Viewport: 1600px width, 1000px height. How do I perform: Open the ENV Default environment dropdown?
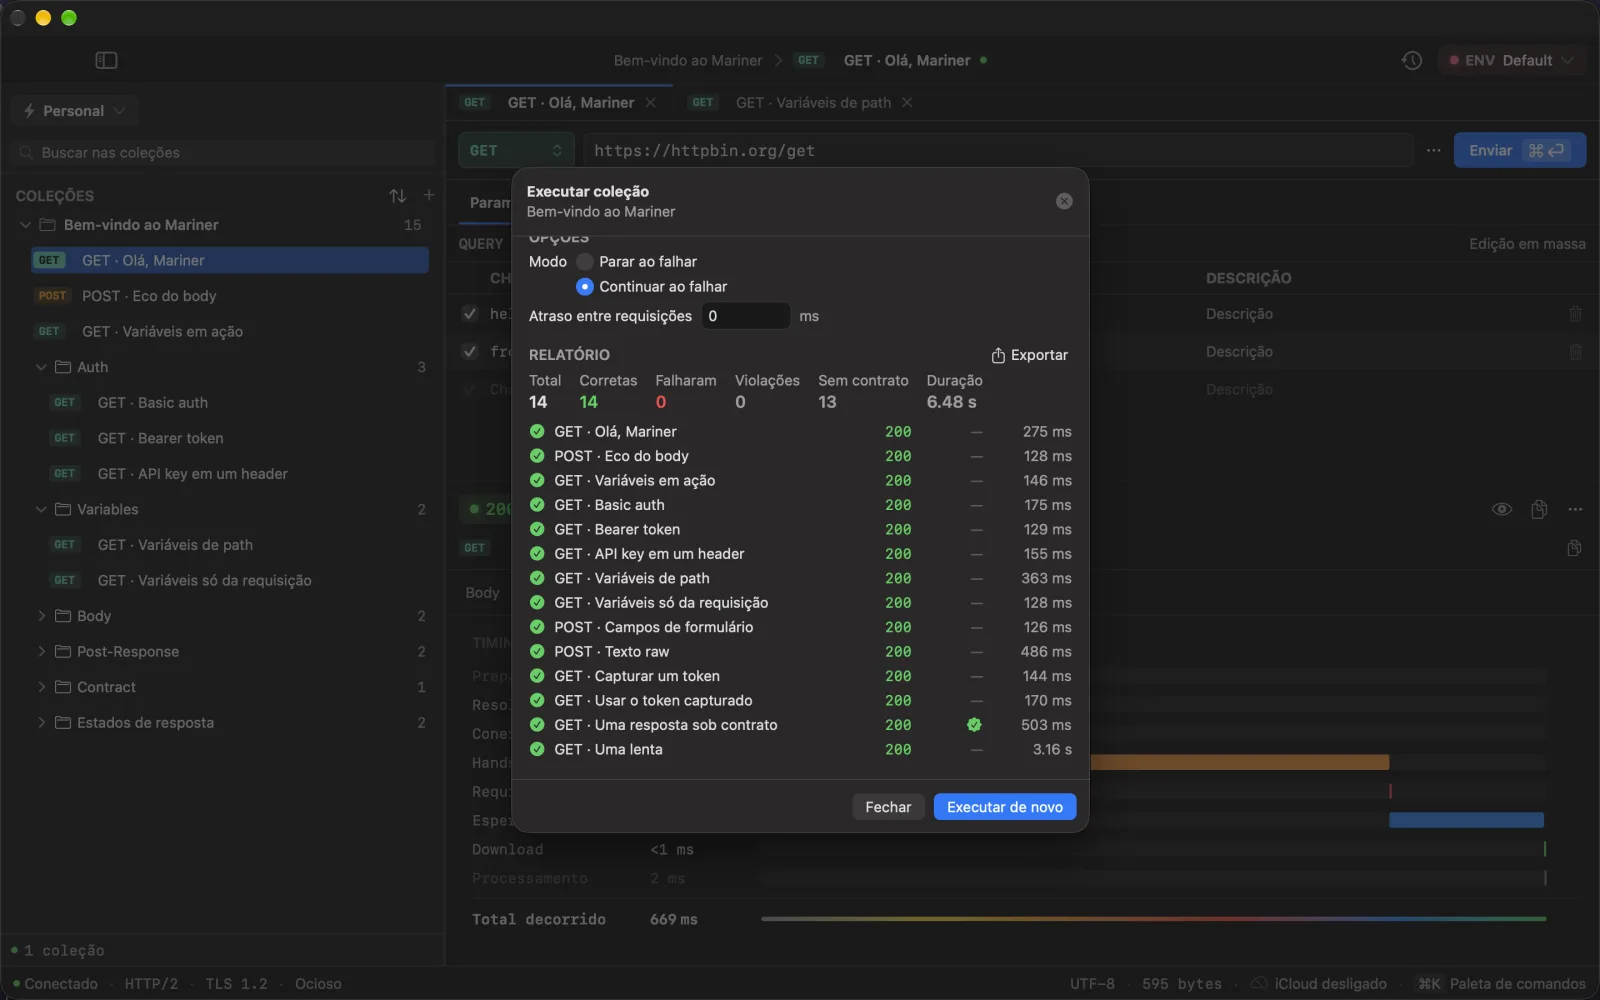pyautogui.click(x=1511, y=60)
